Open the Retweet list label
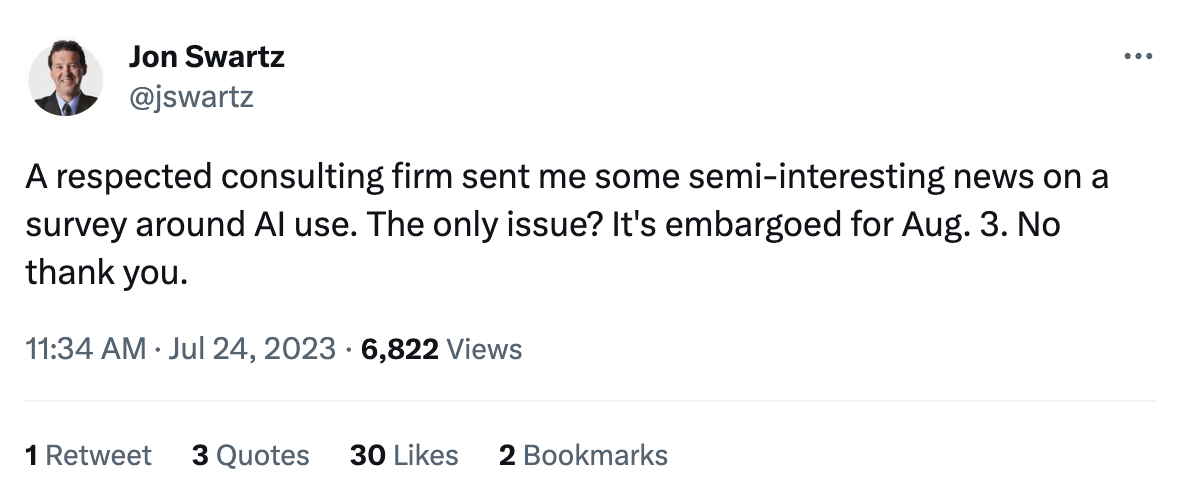The height and width of the screenshot is (490, 1186). [x=99, y=456]
